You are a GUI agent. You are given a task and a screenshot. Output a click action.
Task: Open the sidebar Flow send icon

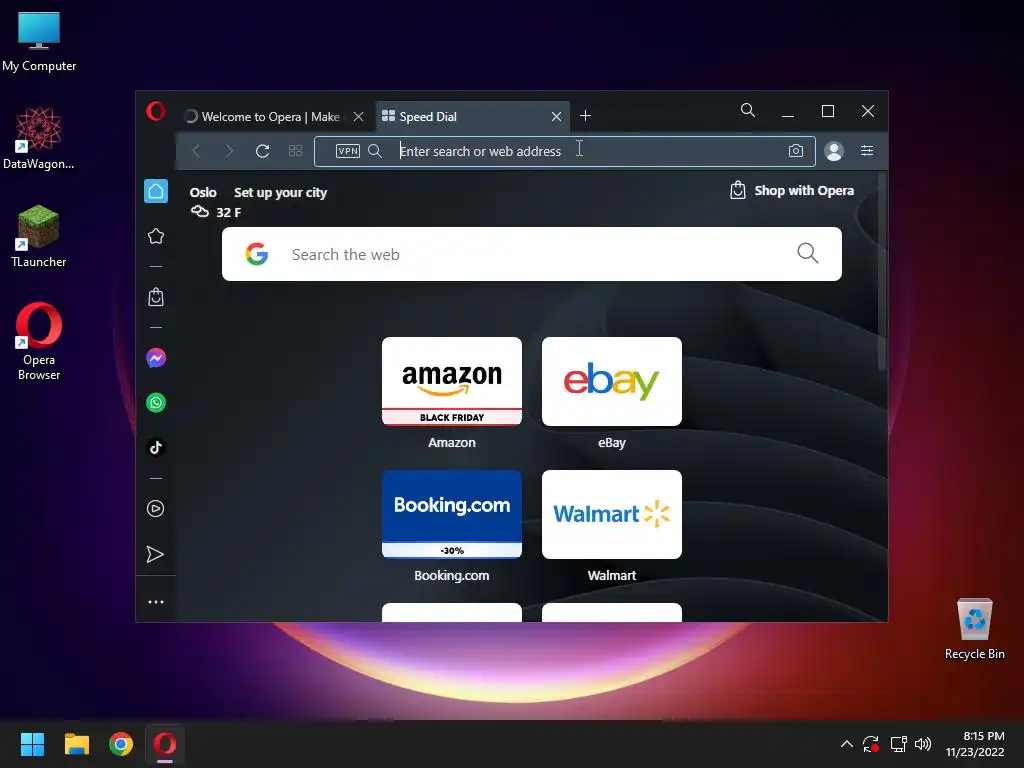point(155,554)
